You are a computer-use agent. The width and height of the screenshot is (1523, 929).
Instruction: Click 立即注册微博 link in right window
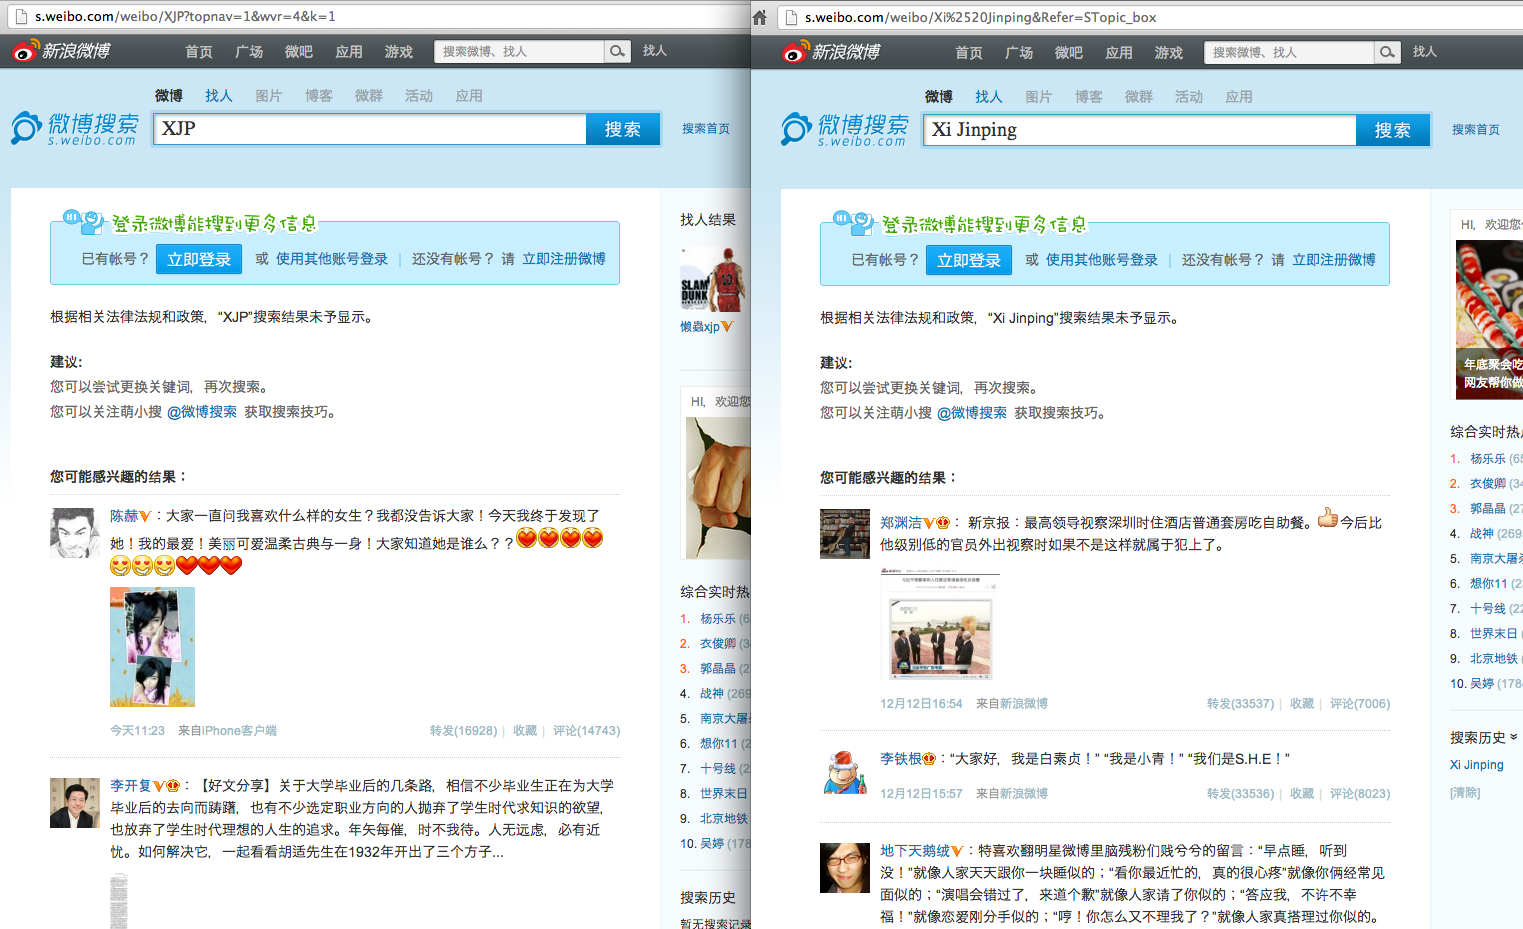pos(1334,260)
